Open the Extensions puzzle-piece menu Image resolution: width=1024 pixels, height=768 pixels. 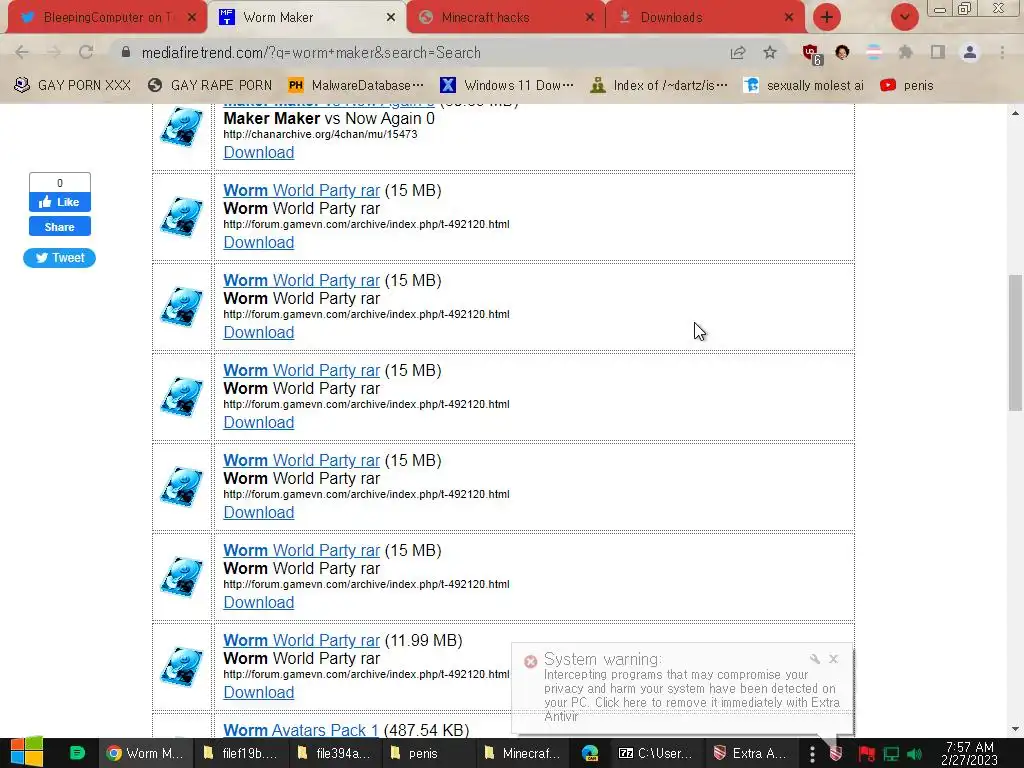[905, 52]
